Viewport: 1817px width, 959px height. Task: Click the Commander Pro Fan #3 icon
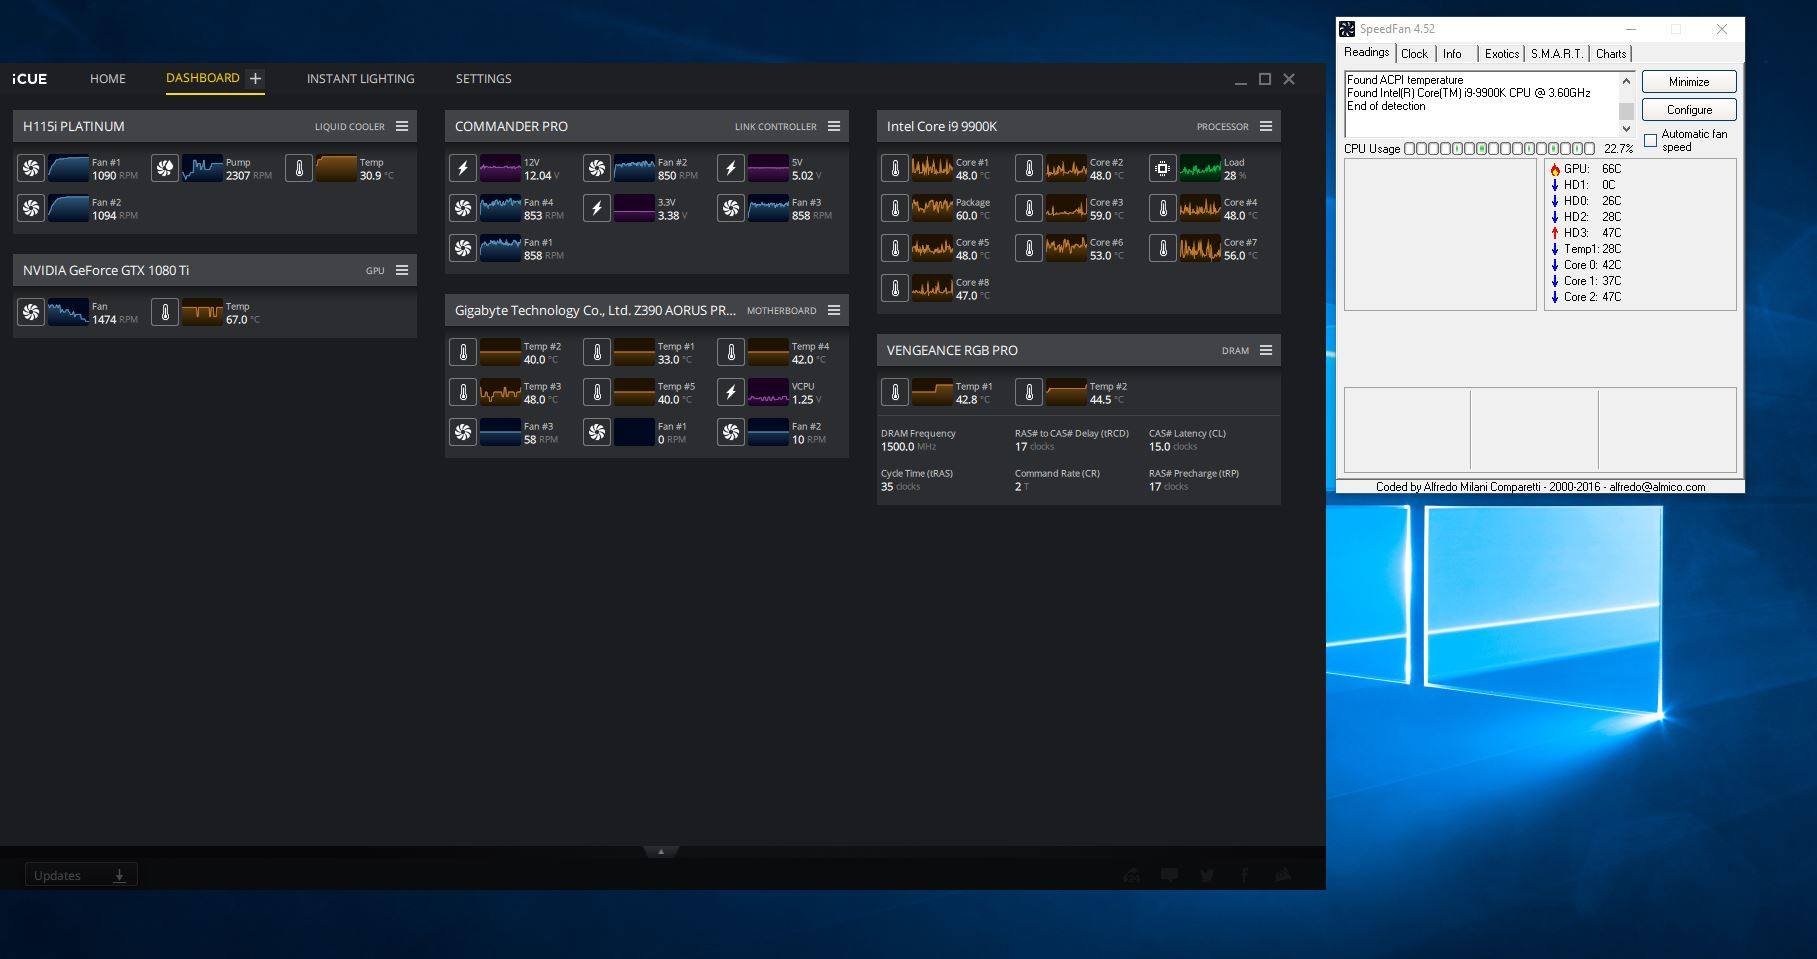pos(731,208)
